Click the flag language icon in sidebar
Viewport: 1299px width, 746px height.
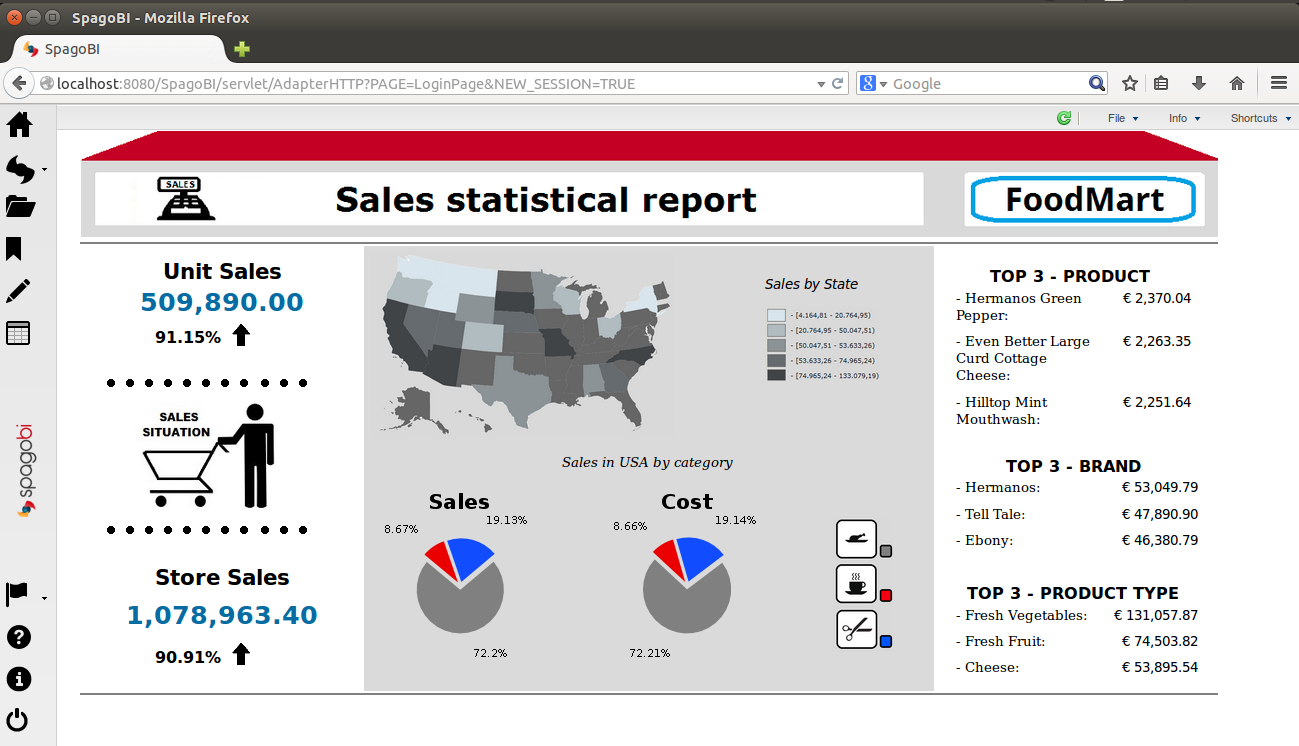click(x=17, y=594)
